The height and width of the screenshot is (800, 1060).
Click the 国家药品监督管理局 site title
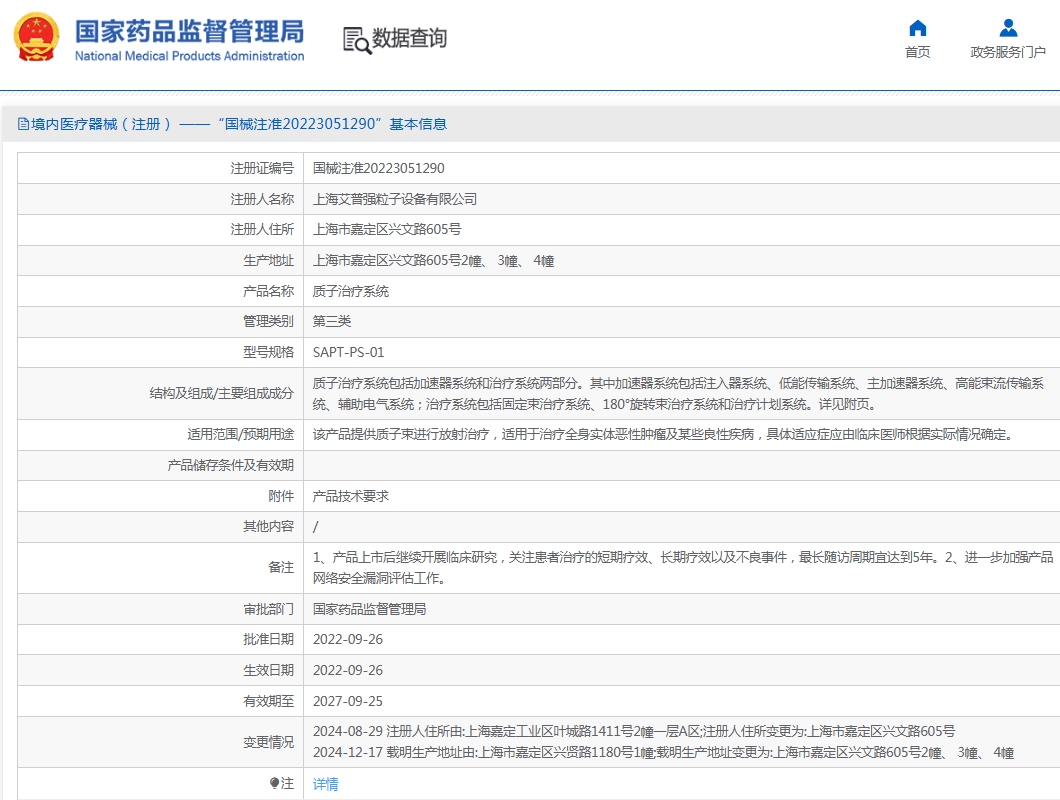[x=189, y=31]
